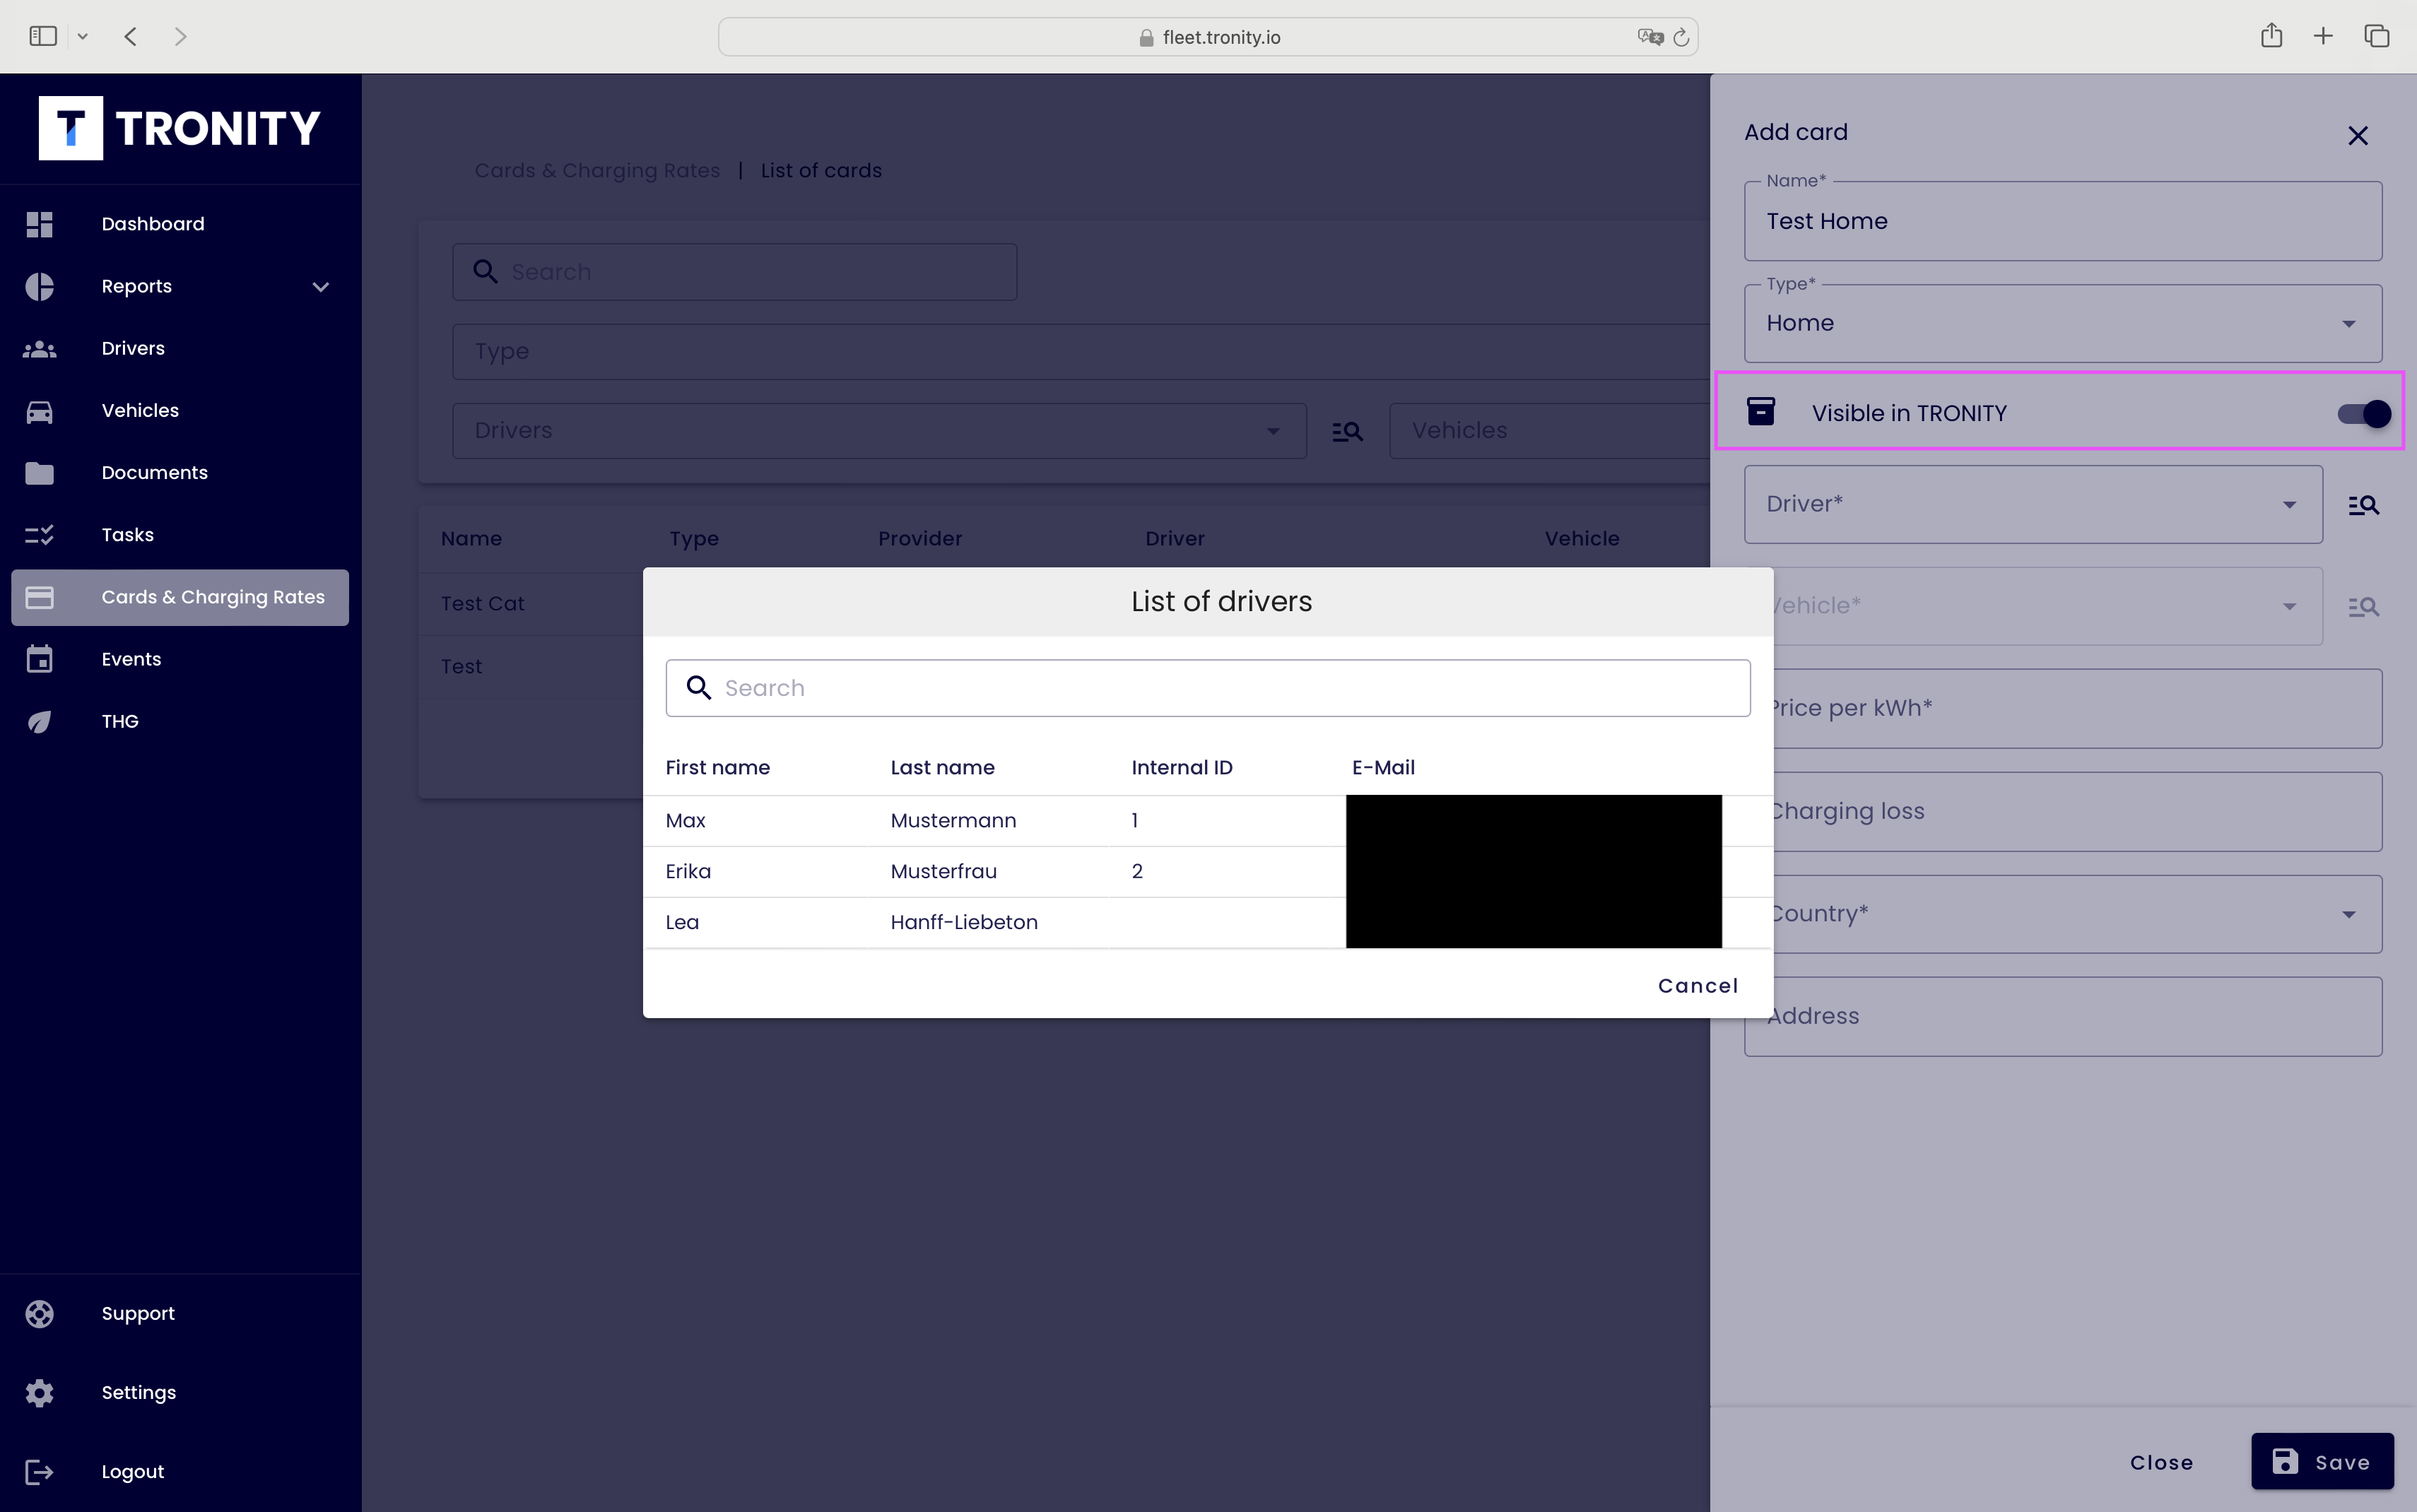This screenshot has height=1512, width=2417.
Task: Click the Cards & Charging Rates card icon
Action: pos(39,597)
